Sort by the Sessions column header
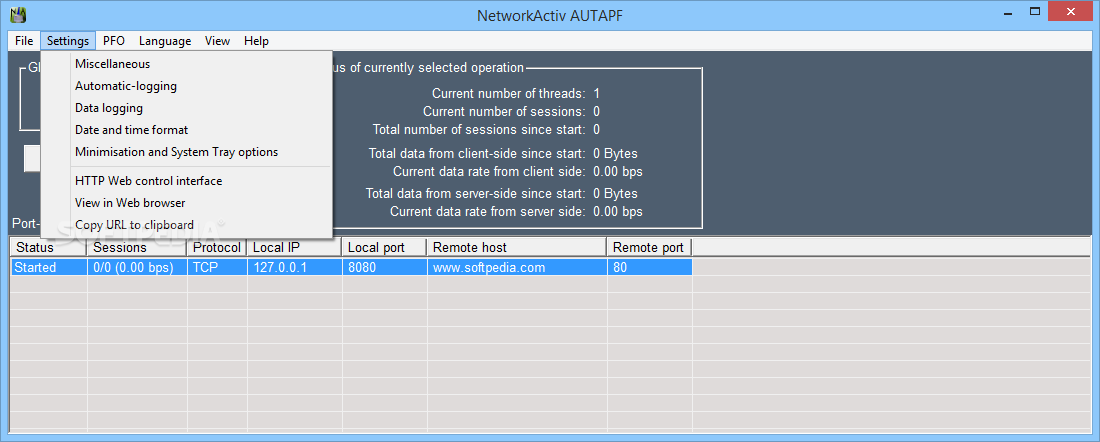Image resolution: width=1100 pixels, height=442 pixels. tap(137, 247)
